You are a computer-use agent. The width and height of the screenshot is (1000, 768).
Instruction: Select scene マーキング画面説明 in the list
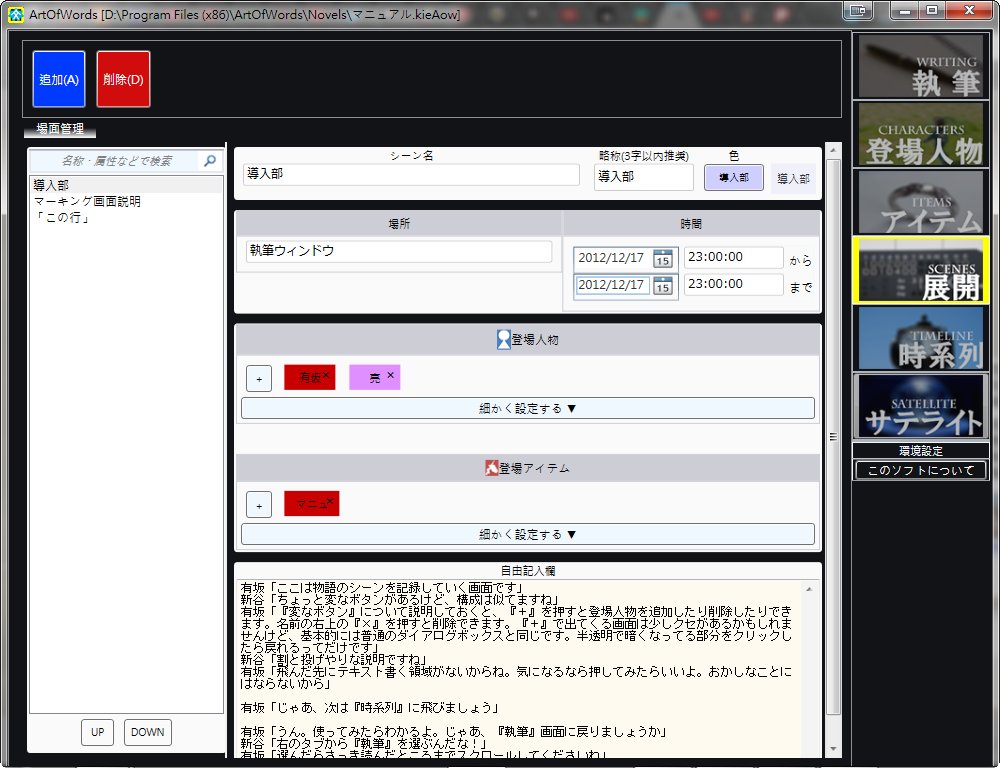pyautogui.click(x=126, y=202)
